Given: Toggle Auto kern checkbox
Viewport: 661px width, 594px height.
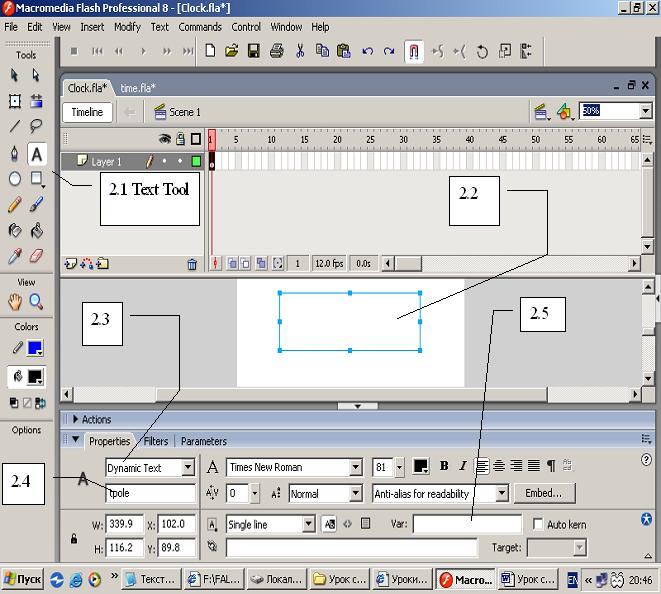Looking at the screenshot, I should [538, 524].
